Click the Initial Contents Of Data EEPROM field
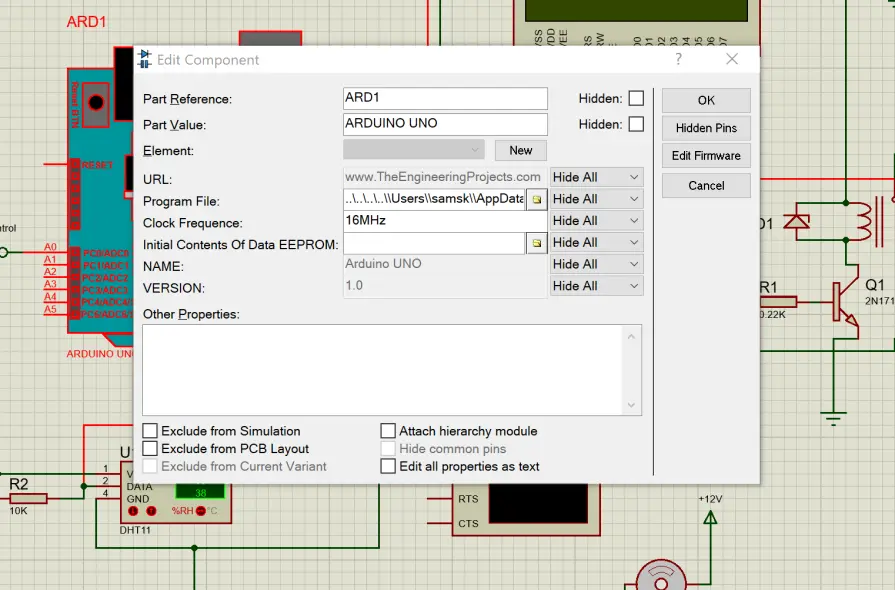 434,243
